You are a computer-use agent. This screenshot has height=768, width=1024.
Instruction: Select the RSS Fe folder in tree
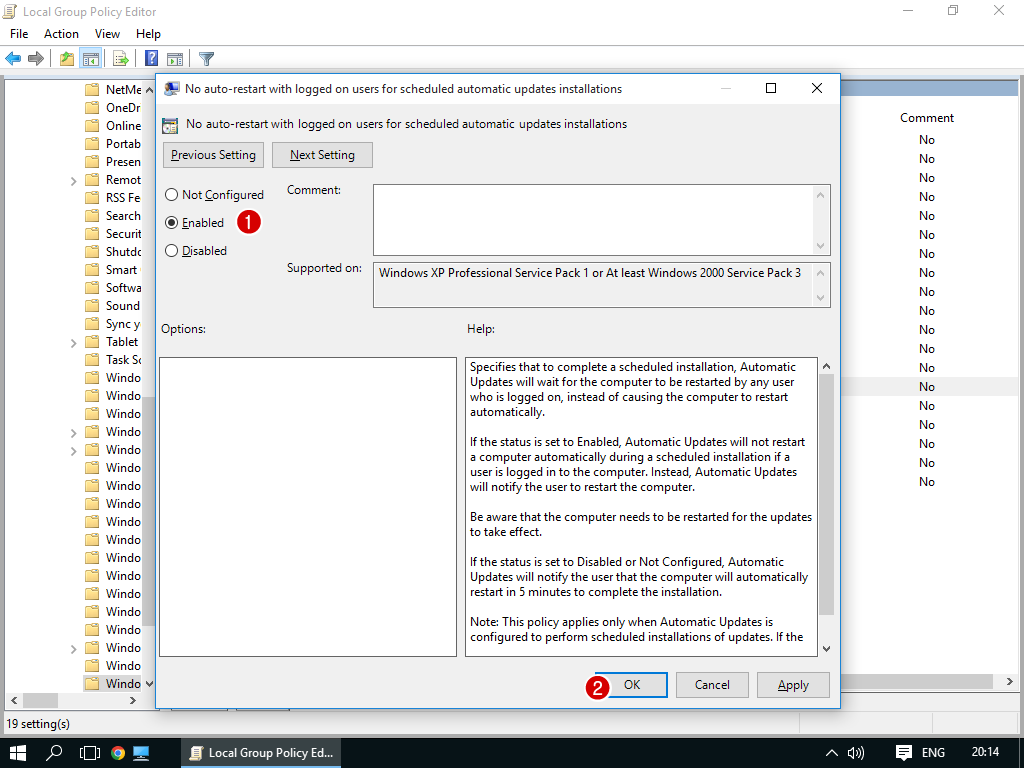click(114, 197)
